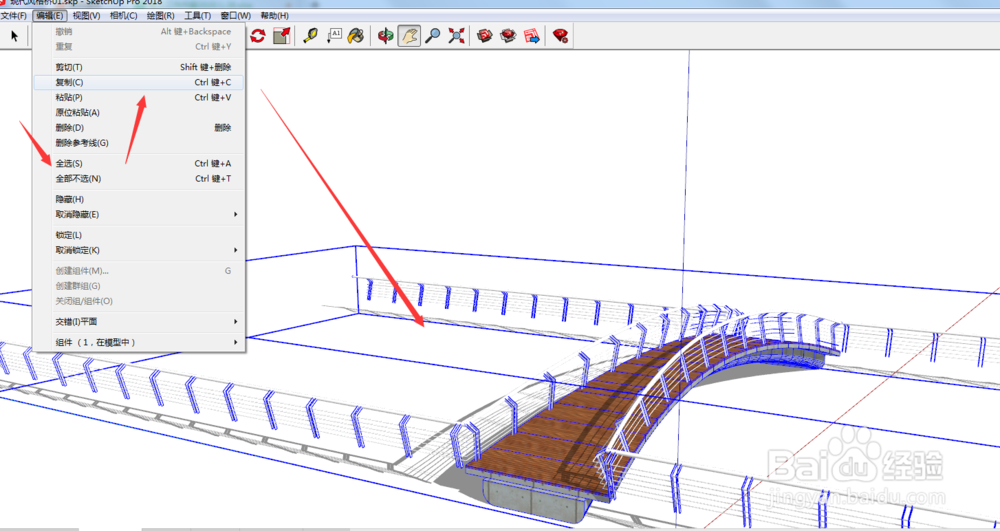The width and height of the screenshot is (1000, 531).
Task: Open the 工具(T) menu
Action: tap(198, 15)
